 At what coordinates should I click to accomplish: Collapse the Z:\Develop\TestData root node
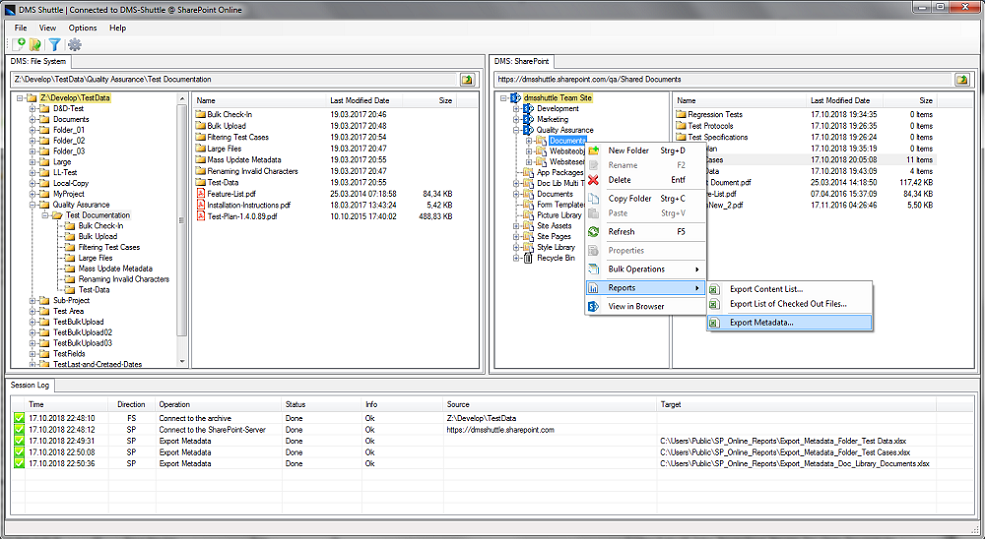point(20,98)
